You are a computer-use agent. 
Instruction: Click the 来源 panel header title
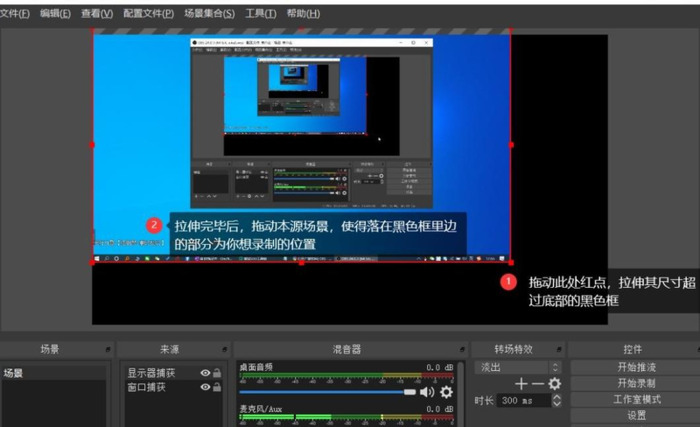170,349
